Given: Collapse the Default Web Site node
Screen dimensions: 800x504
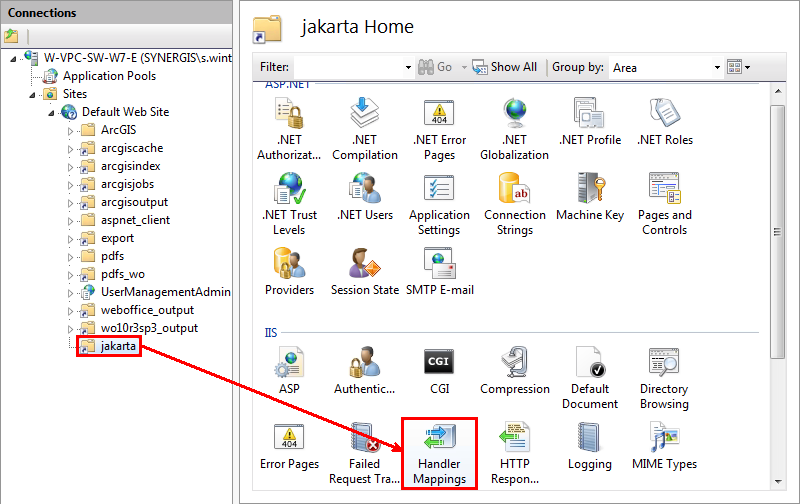Looking at the screenshot, I should 52,113.
